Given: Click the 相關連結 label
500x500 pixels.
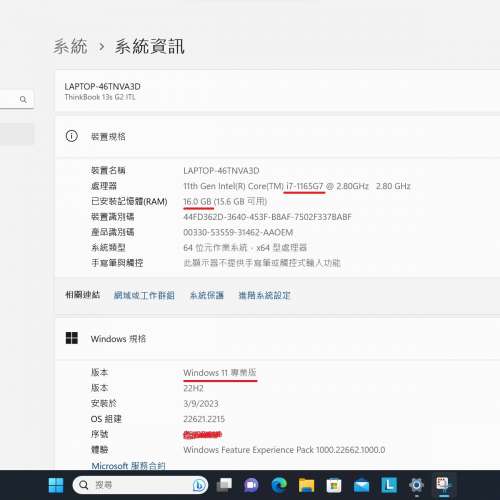Looking at the screenshot, I should point(82,295).
